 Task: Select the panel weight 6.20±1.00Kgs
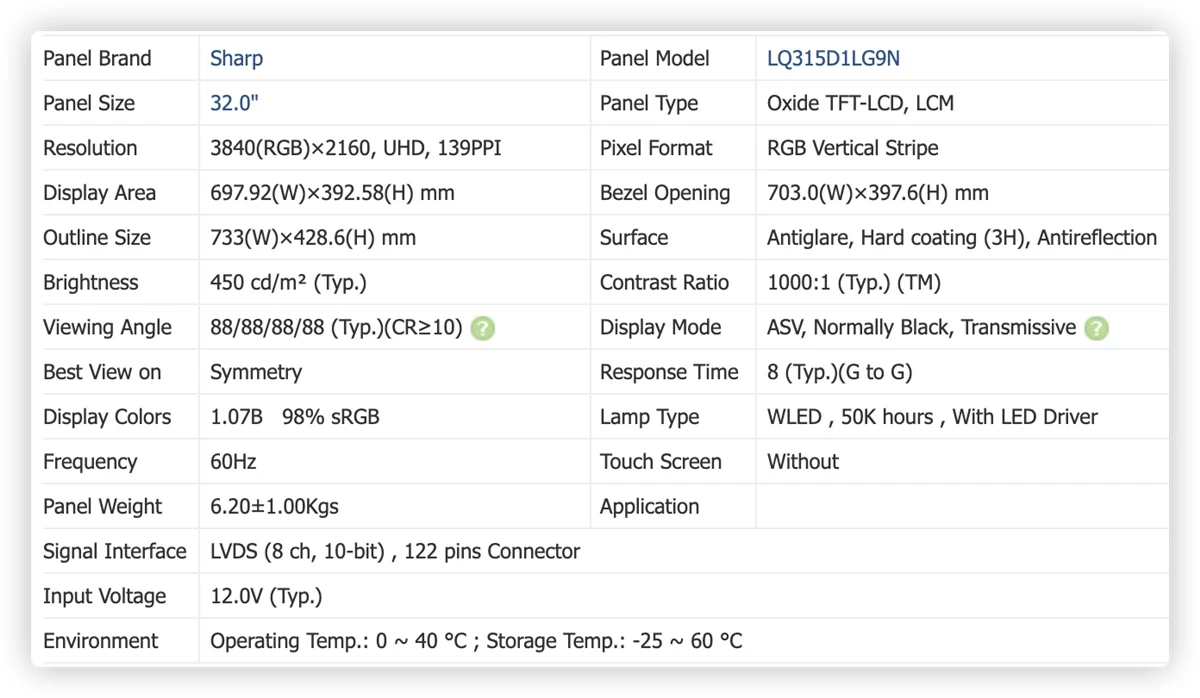[274, 507]
